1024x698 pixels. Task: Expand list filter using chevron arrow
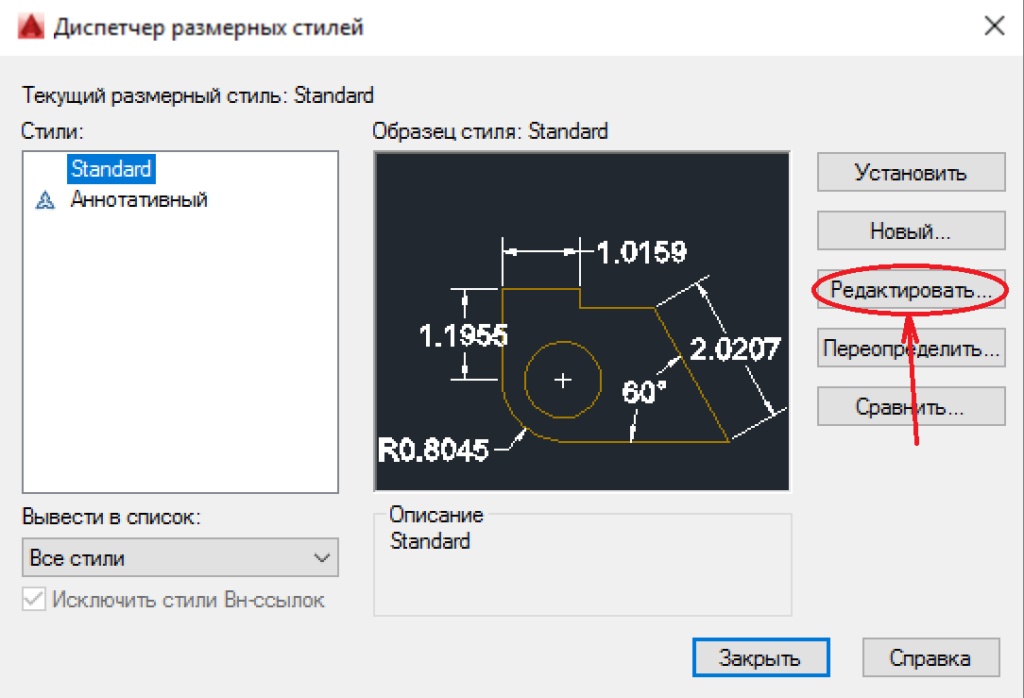[x=322, y=558]
